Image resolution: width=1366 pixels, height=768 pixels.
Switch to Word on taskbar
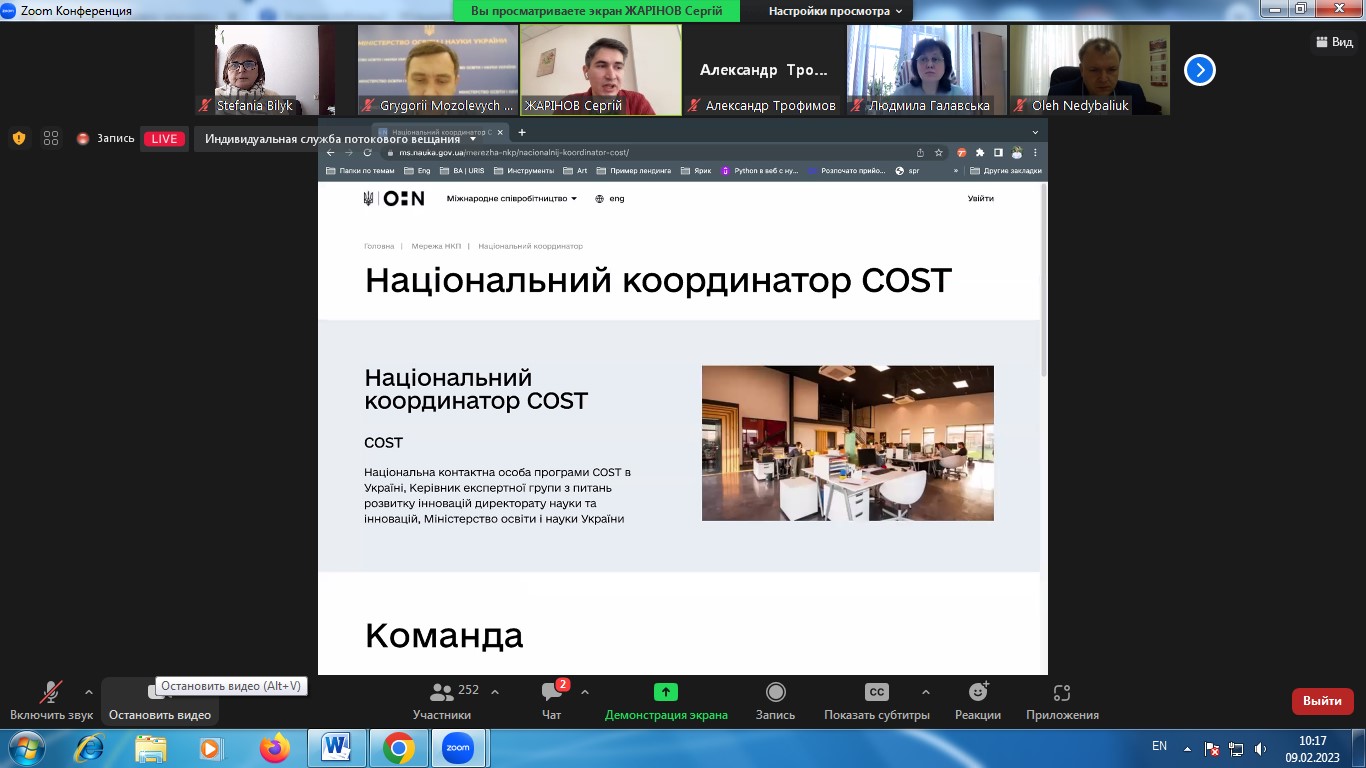click(337, 748)
